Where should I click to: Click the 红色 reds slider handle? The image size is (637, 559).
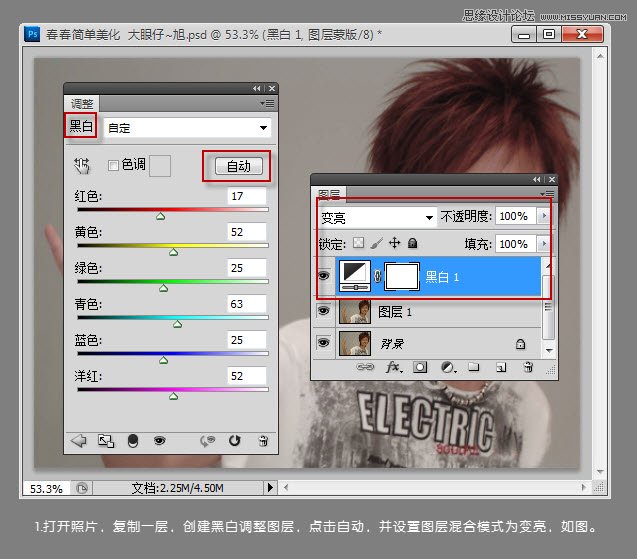click(160, 214)
